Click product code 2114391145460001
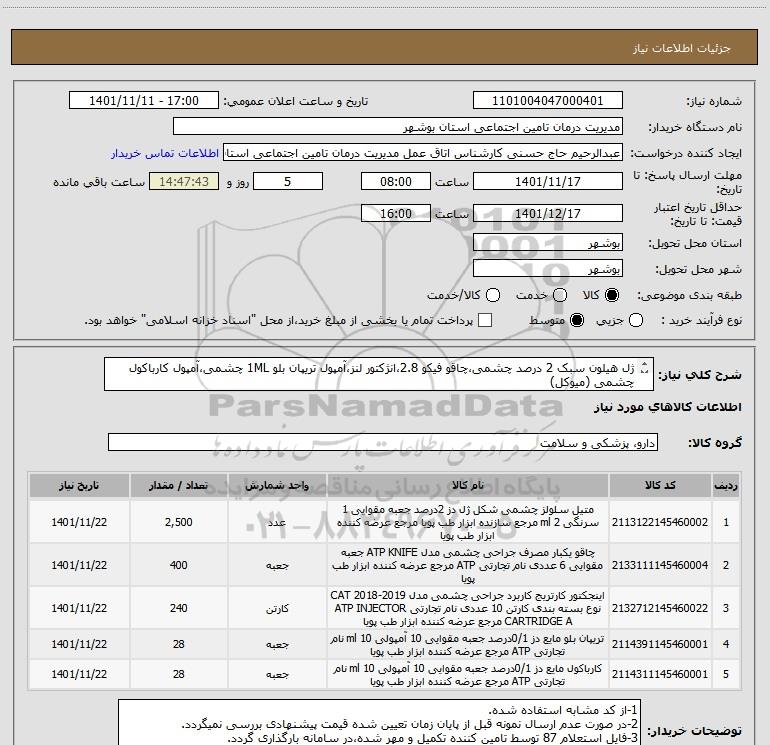Viewport: 770px width, 745px height. point(660,644)
